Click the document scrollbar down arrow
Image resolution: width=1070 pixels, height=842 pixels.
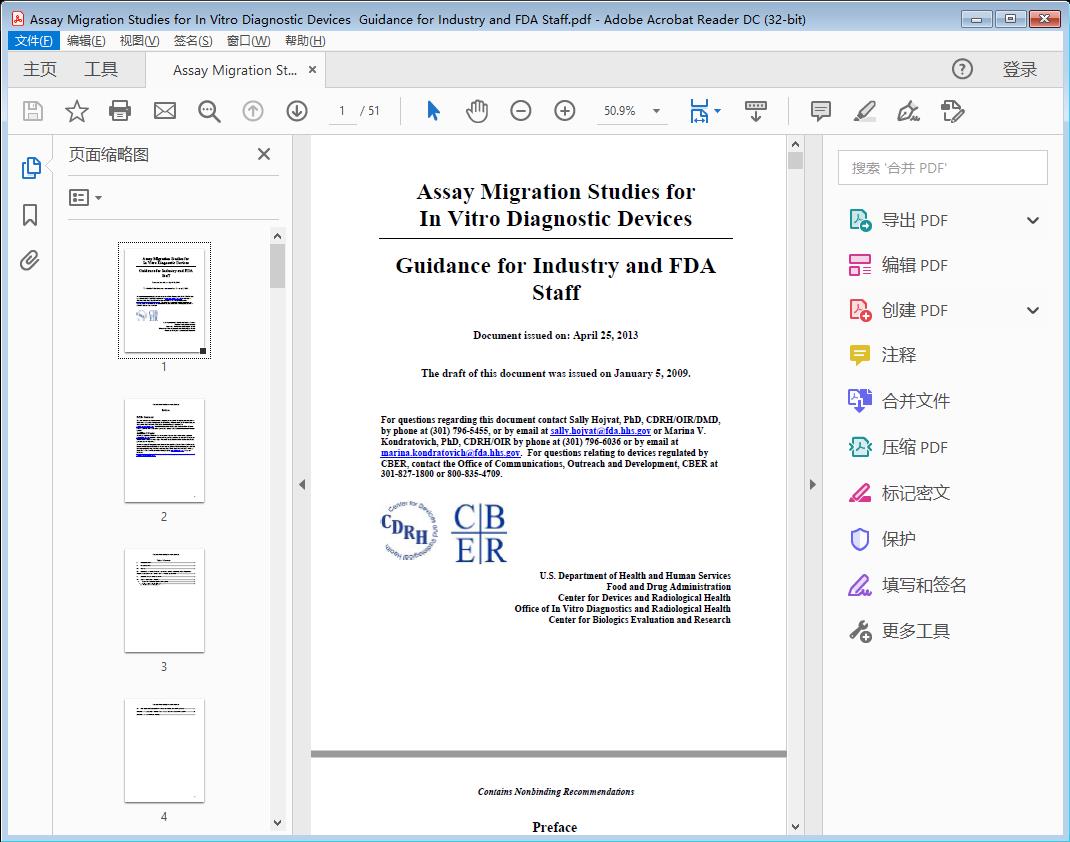(x=795, y=827)
